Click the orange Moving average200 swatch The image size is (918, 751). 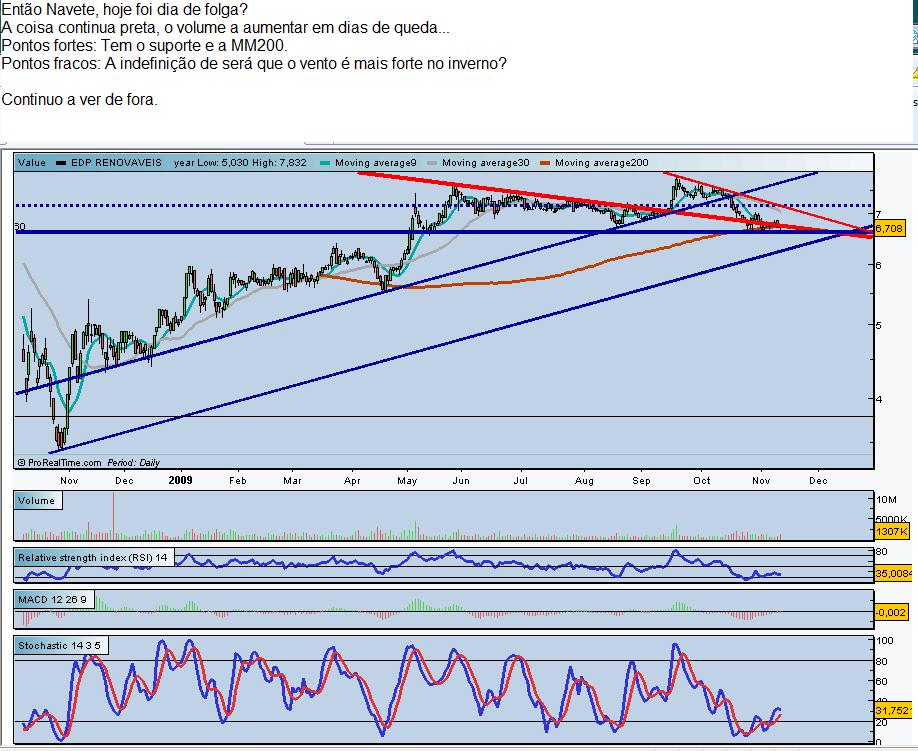545,163
